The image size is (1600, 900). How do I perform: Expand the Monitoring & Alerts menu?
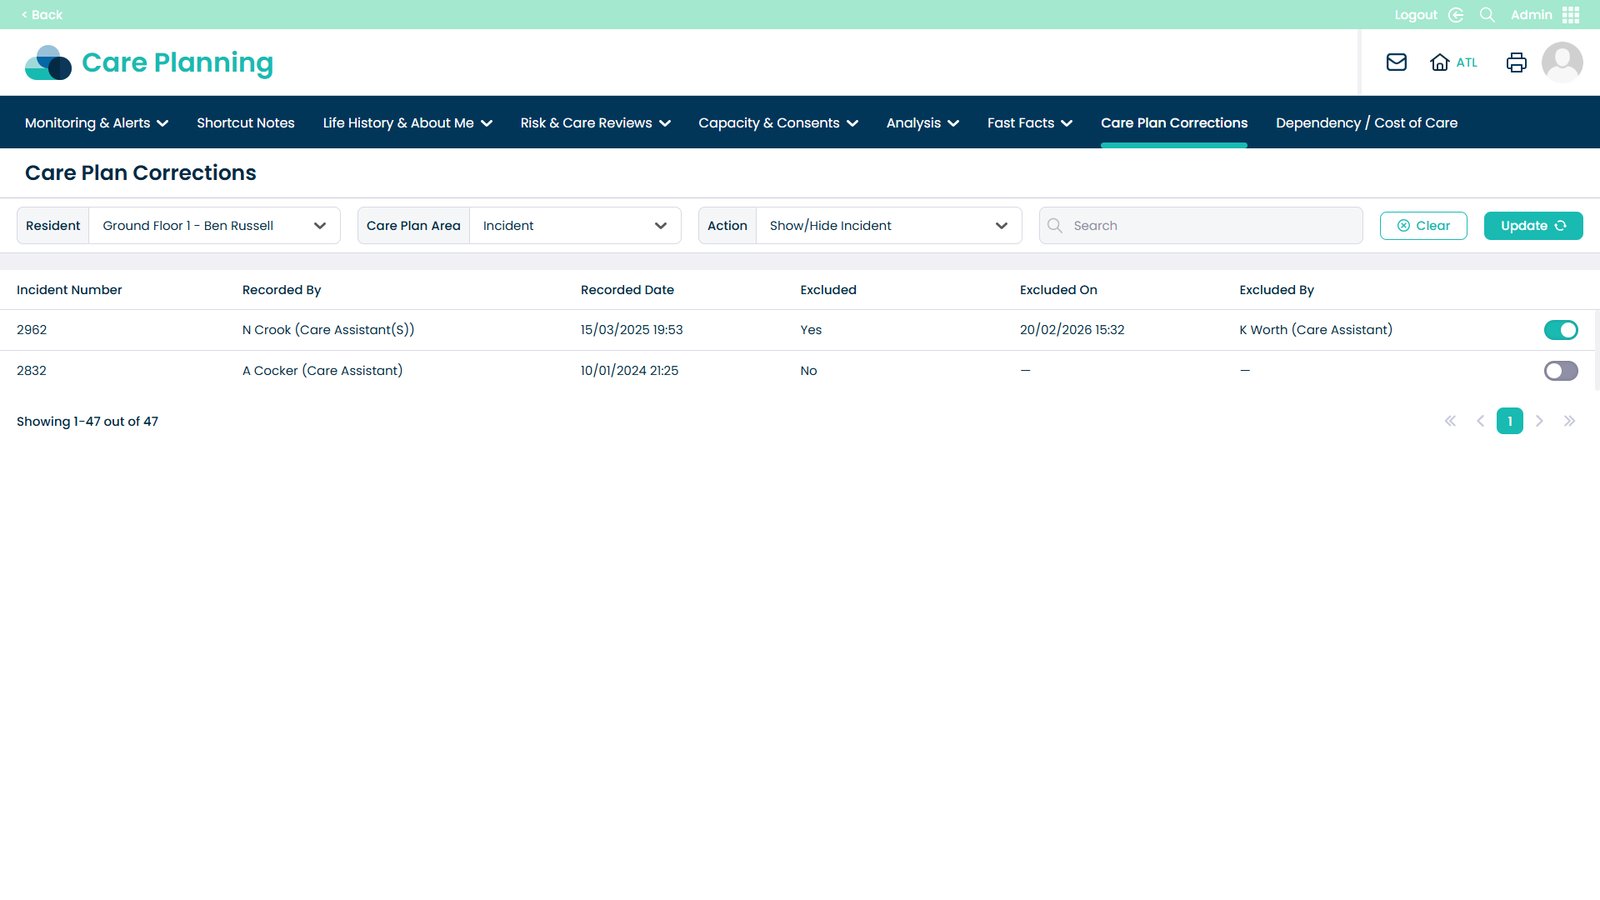(96, 123)
